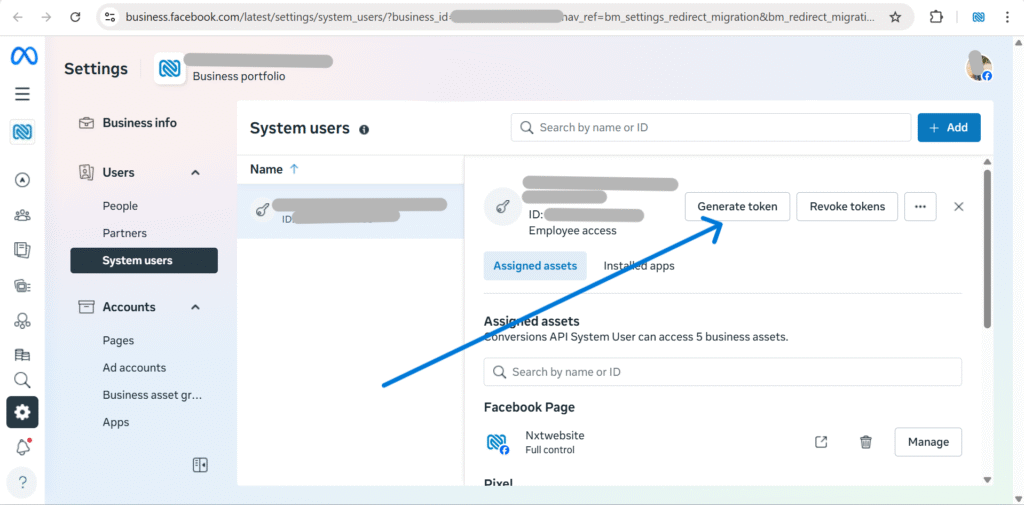Open Nxtwebsite page in new window icon
Screen dimensions: 1024x505
point(821,442)
